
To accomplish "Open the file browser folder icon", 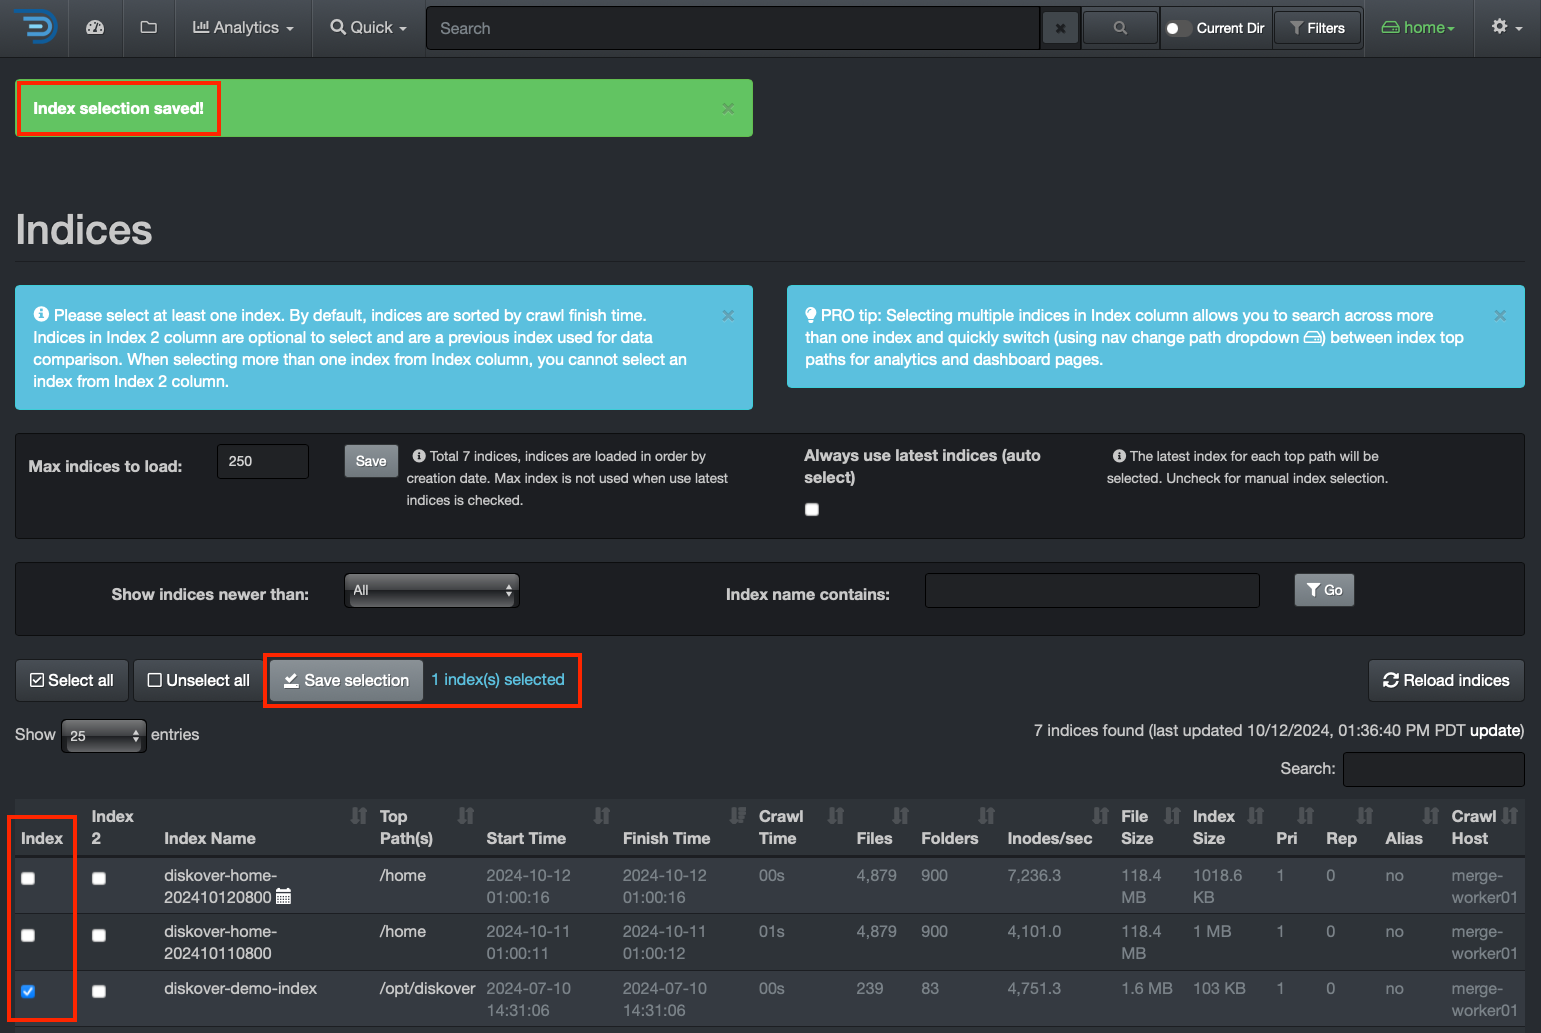I will click(x=148, y=27).
